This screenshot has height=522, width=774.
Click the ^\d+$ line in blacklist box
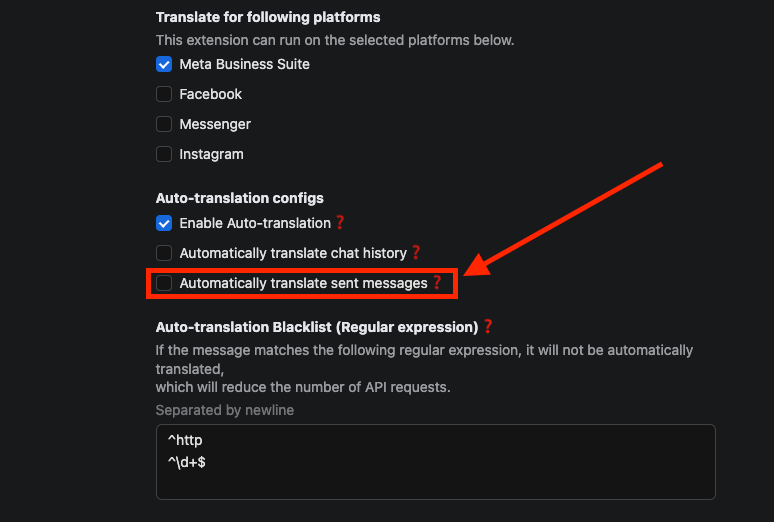pos(188,462)
